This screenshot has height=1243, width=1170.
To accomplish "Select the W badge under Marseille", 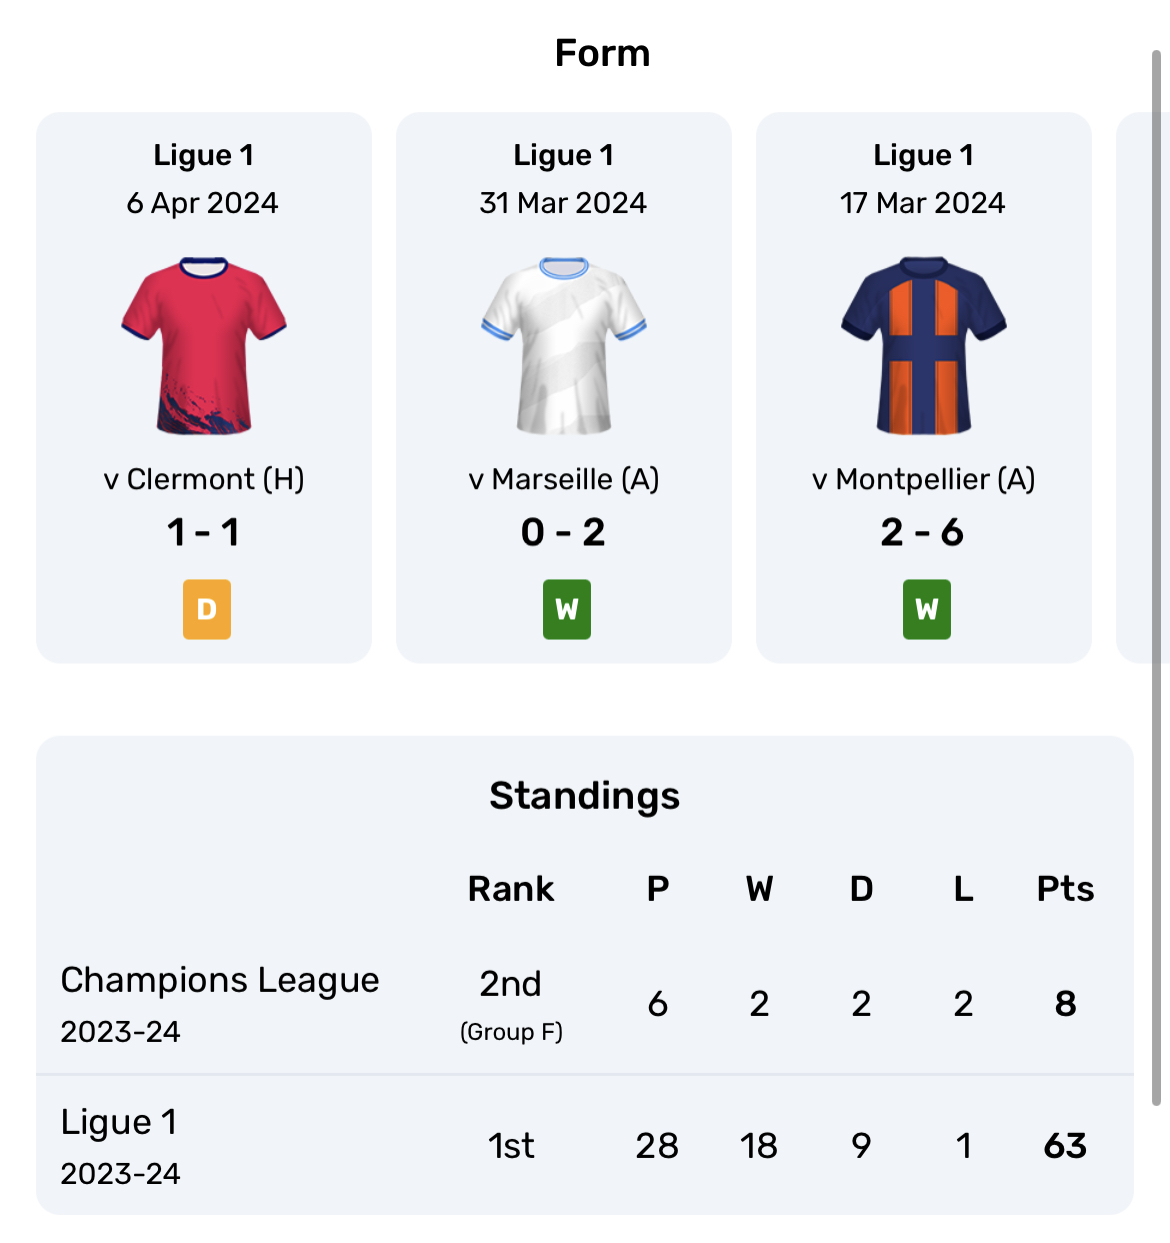I will (567, 609).
